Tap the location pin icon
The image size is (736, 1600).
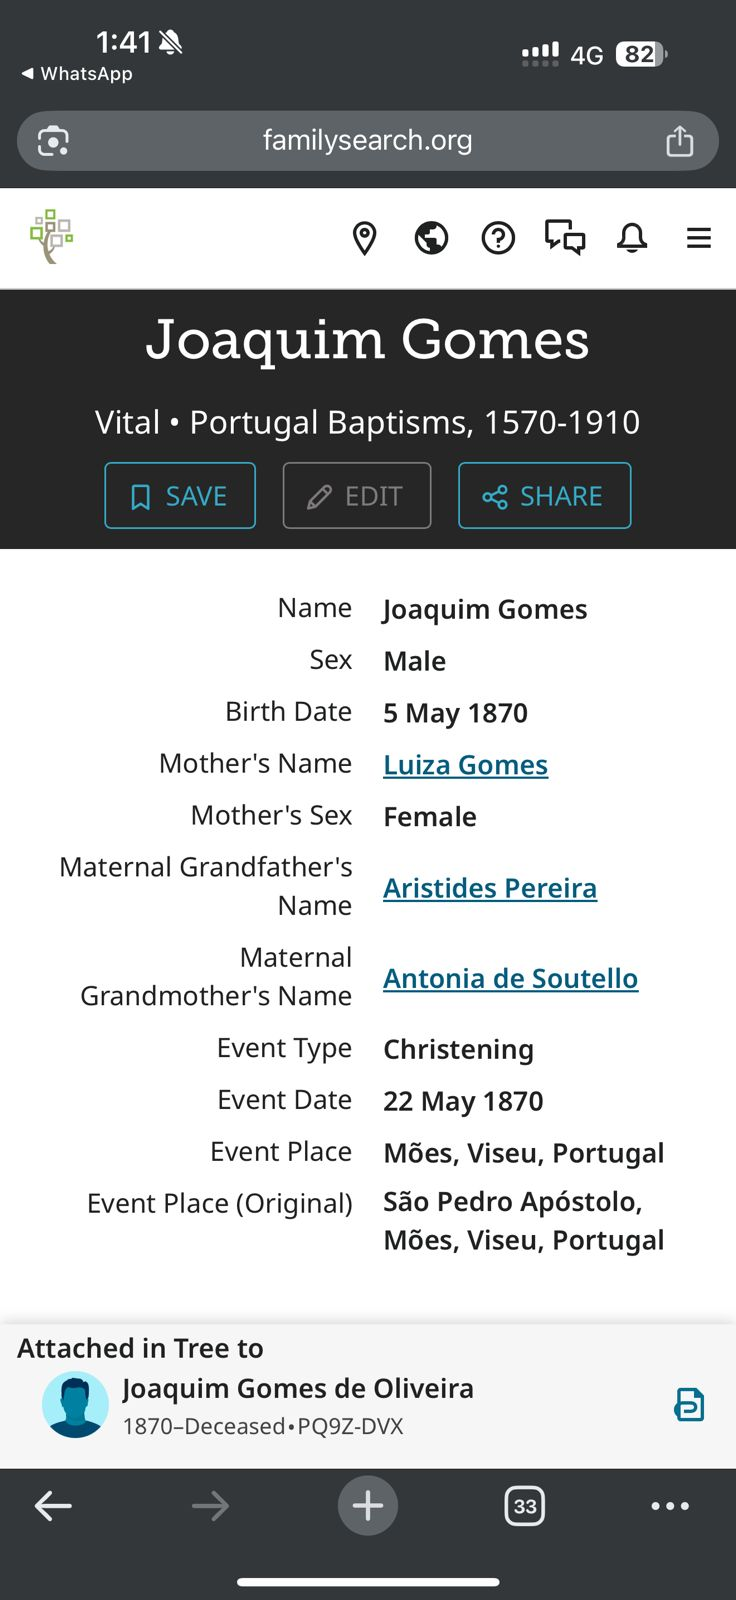pyautogui.click(x=365, y=238)
